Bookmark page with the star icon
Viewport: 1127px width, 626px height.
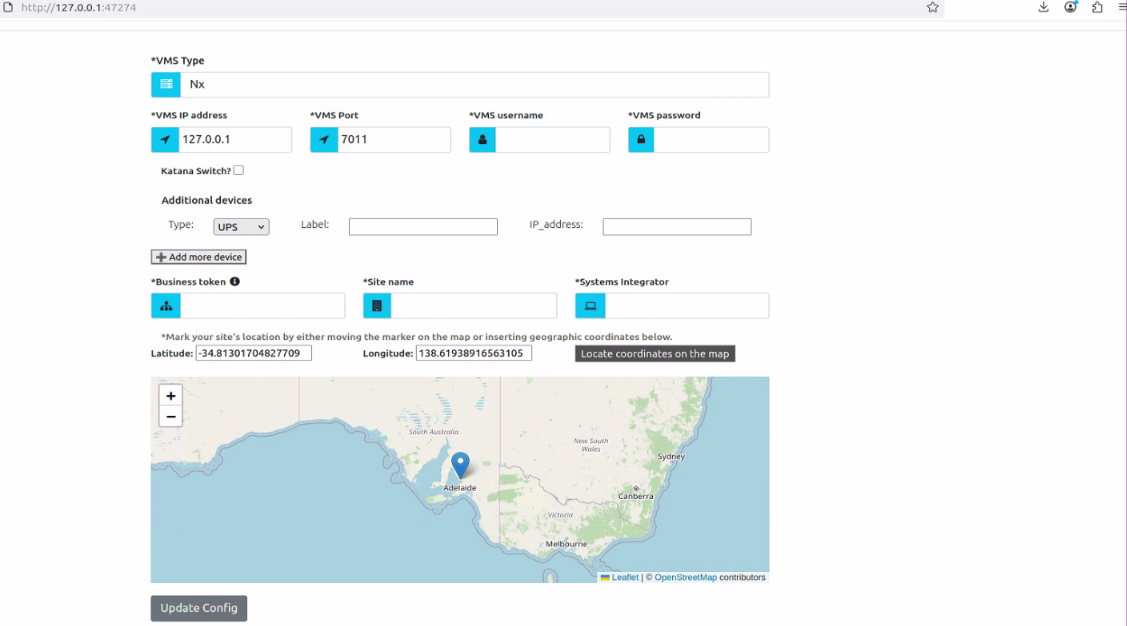point(933,7)
